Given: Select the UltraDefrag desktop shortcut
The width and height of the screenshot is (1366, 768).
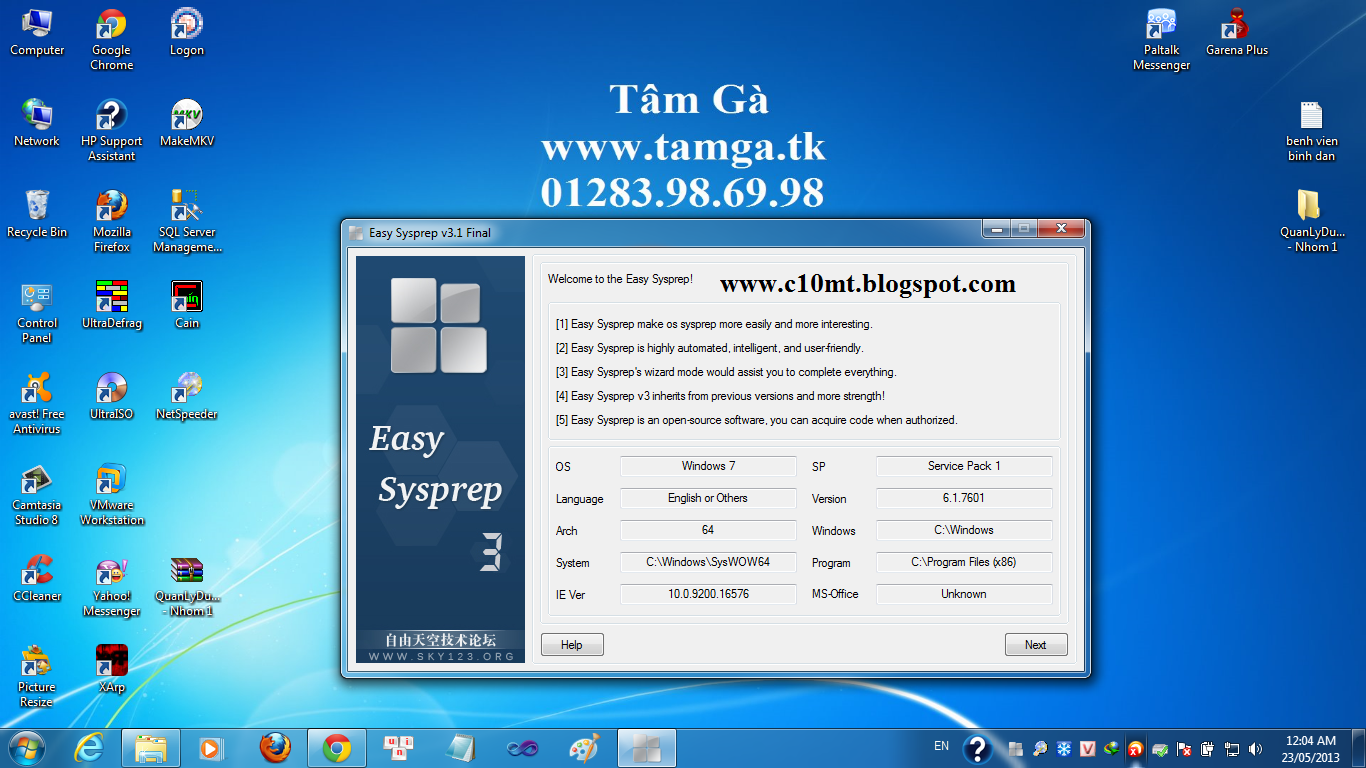Looking at the screenshot, I should 111,305.
